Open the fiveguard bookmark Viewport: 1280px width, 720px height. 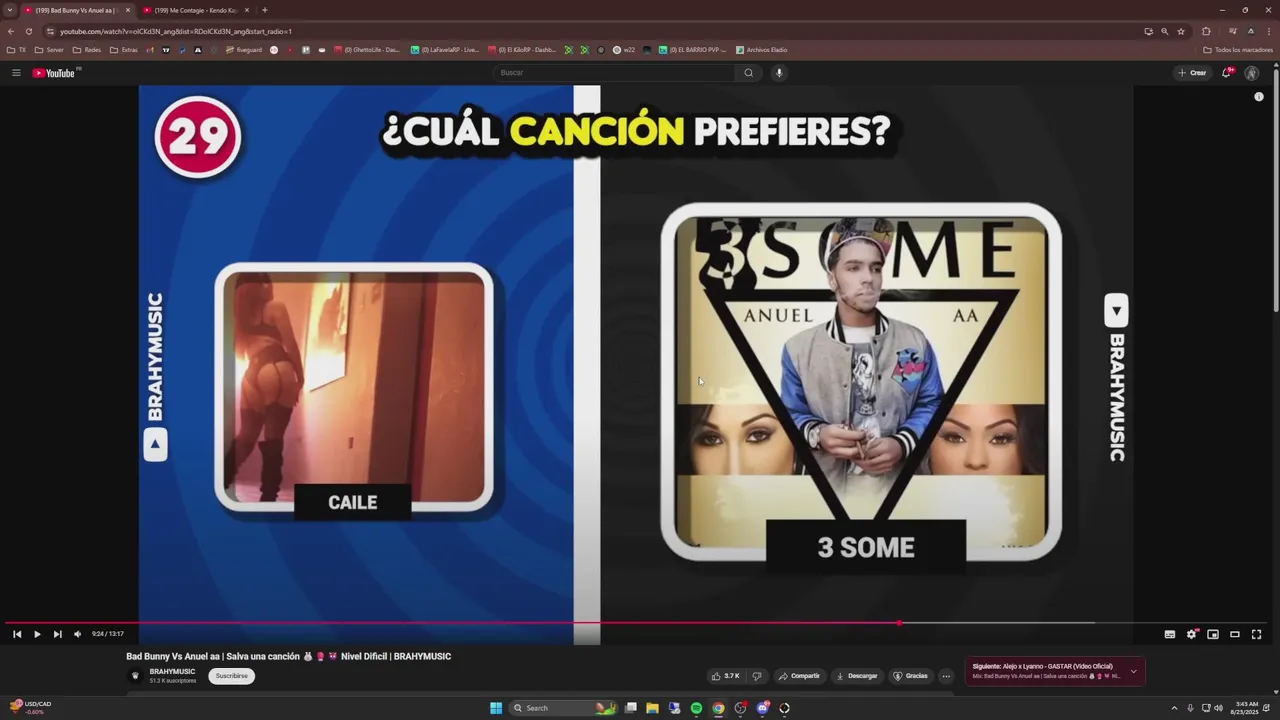pos(244,50)
